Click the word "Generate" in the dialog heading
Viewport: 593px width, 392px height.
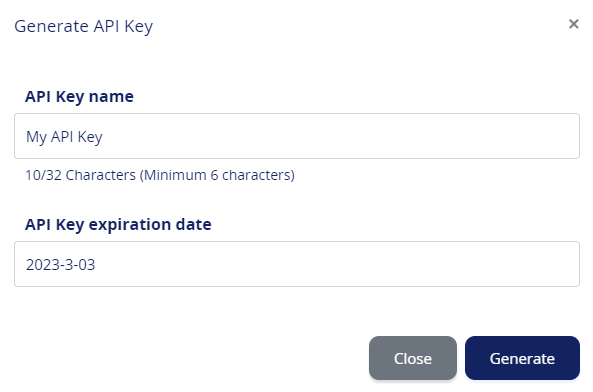click(51, 26)
